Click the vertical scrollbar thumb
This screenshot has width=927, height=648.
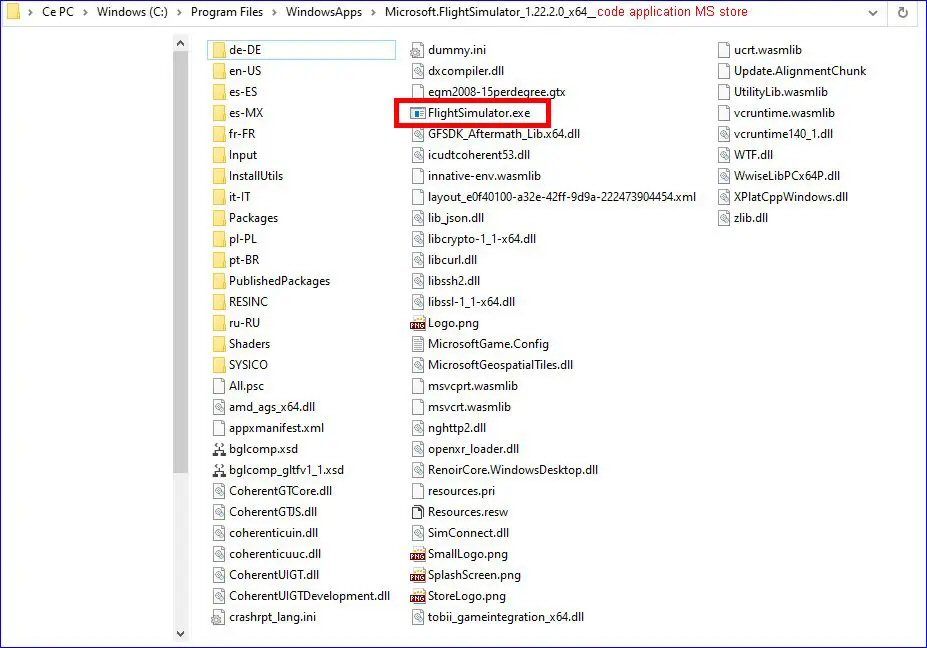(x=180, y=262)
